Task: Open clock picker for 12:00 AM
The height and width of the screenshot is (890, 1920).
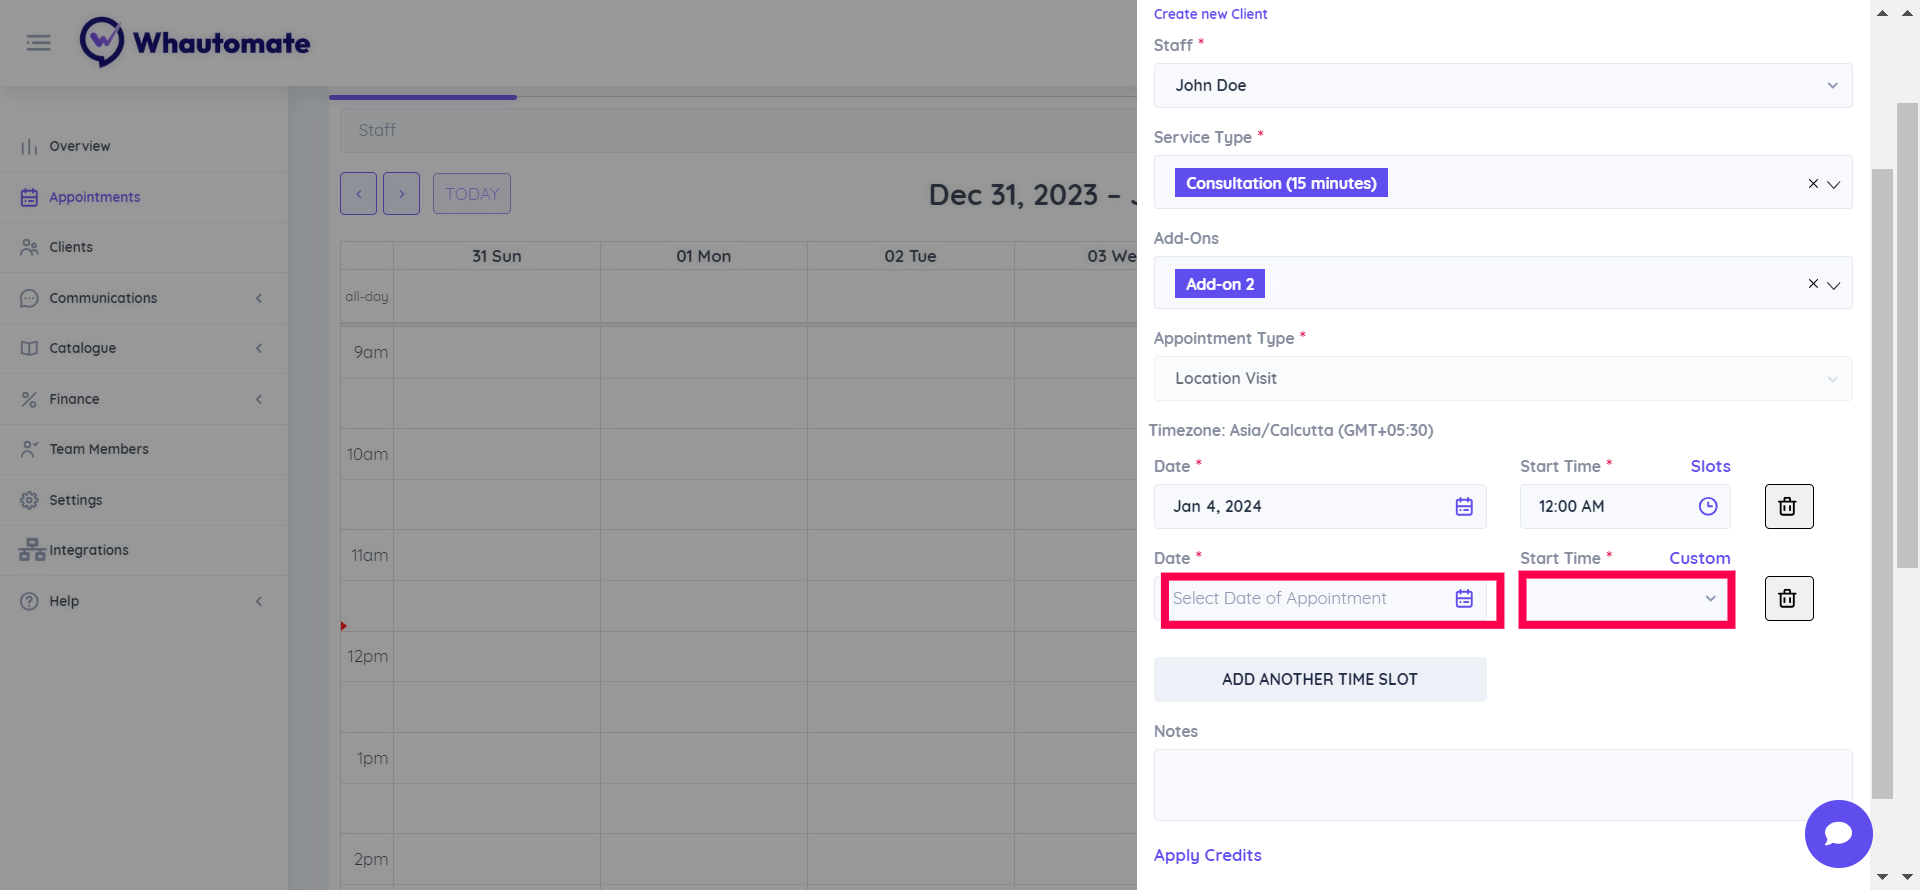Action: click(x=1708, y=507)
